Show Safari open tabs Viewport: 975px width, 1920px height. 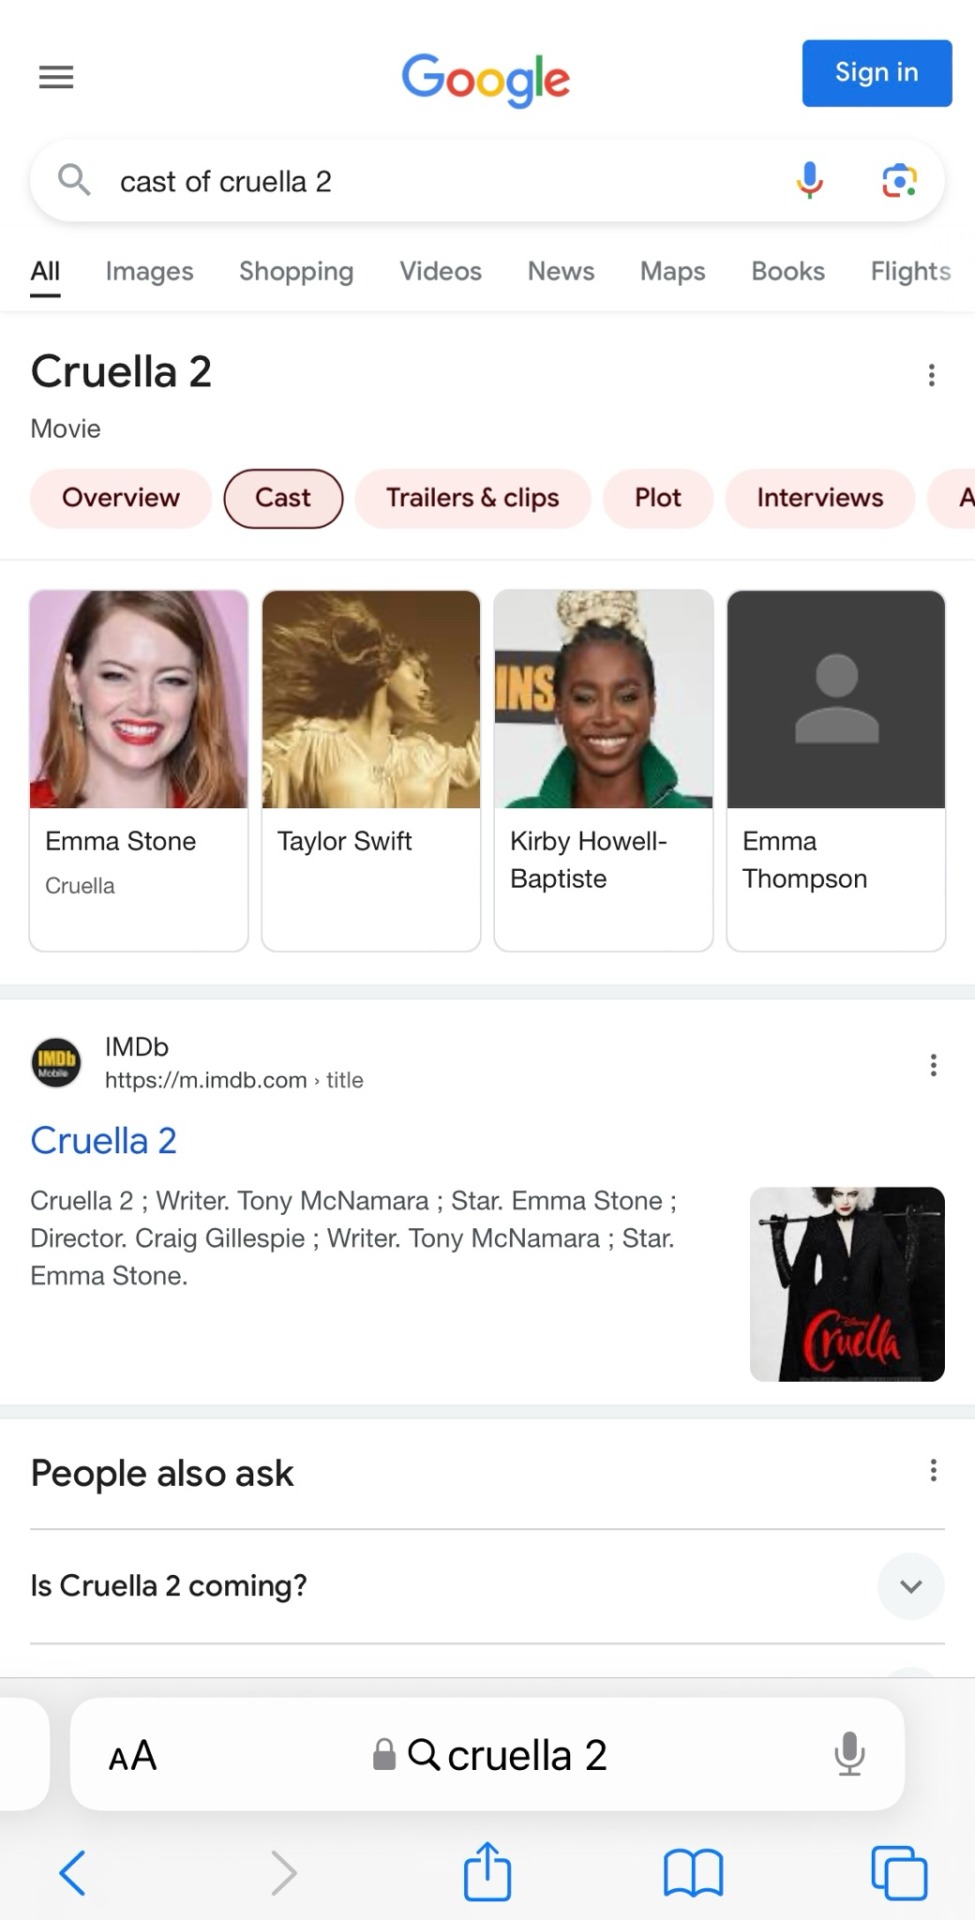click(x=899, y=1872)
